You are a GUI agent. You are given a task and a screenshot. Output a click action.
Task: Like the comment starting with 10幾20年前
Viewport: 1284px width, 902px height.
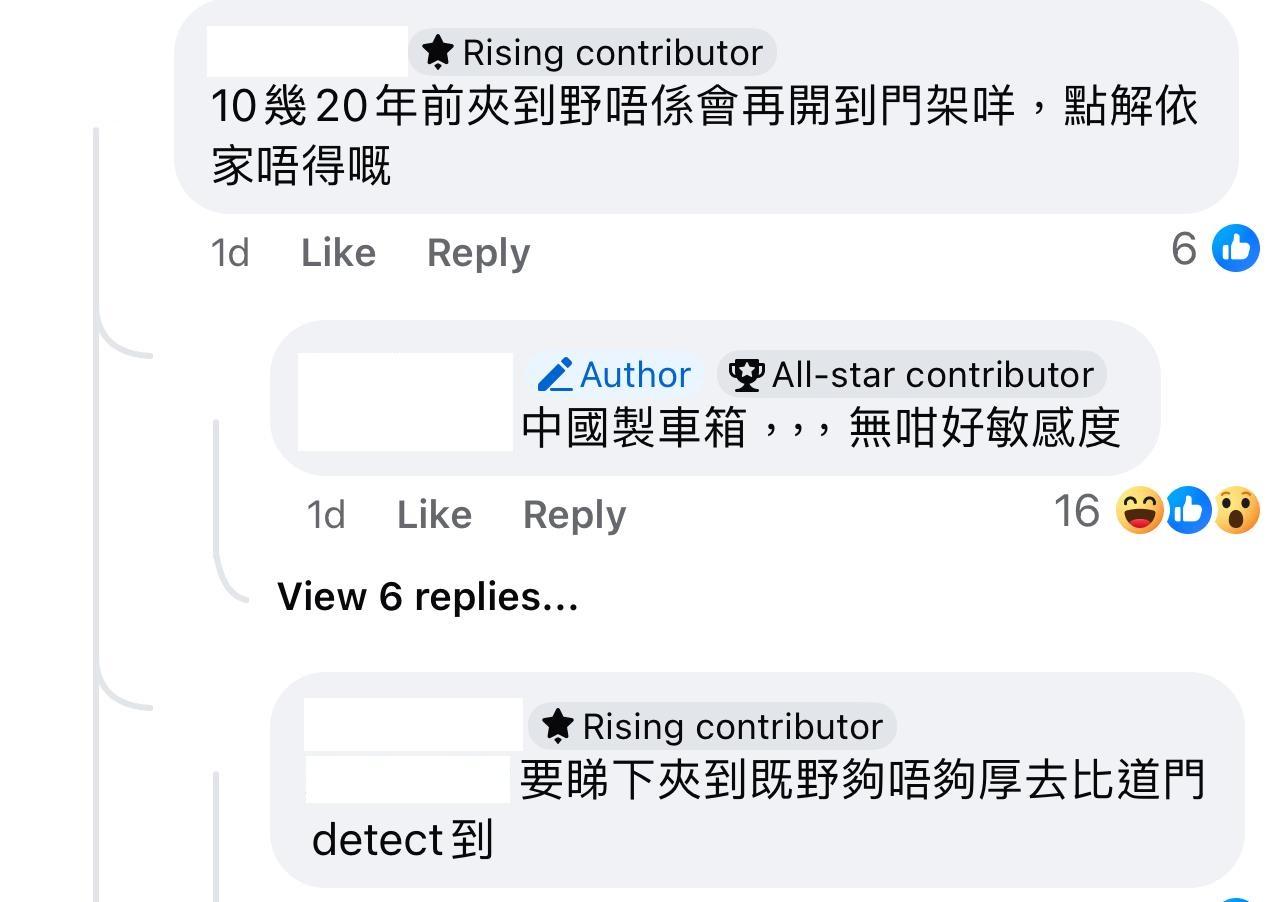click(x=338, y=253)
